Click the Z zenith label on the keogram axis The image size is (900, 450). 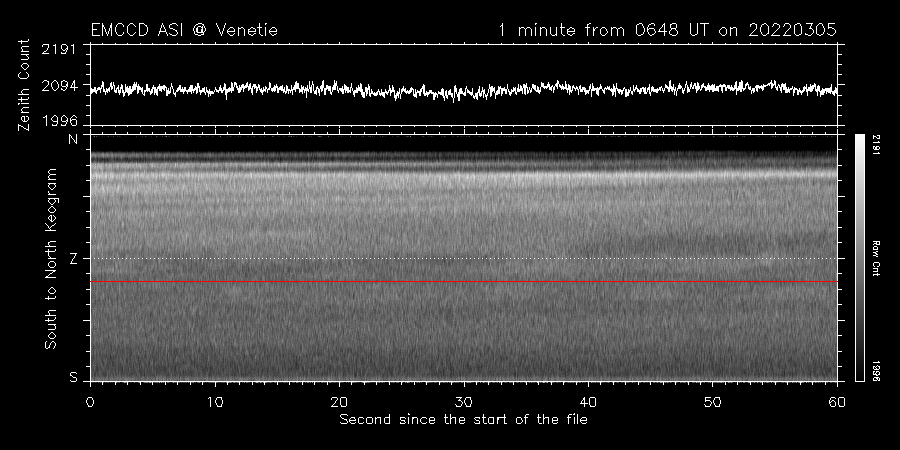point(73,259)
